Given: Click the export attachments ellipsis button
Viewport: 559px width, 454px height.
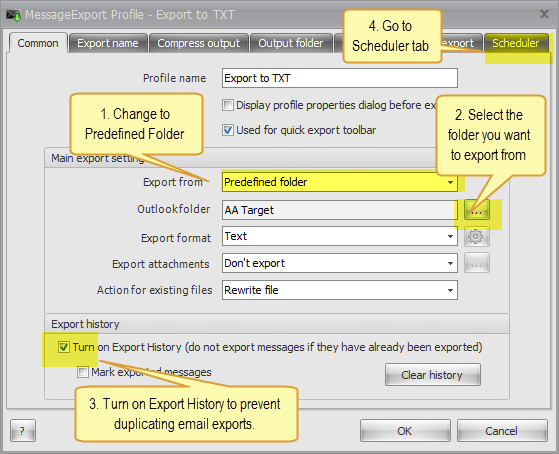Looking at the screenshot, I should click(x=477, y=263).
